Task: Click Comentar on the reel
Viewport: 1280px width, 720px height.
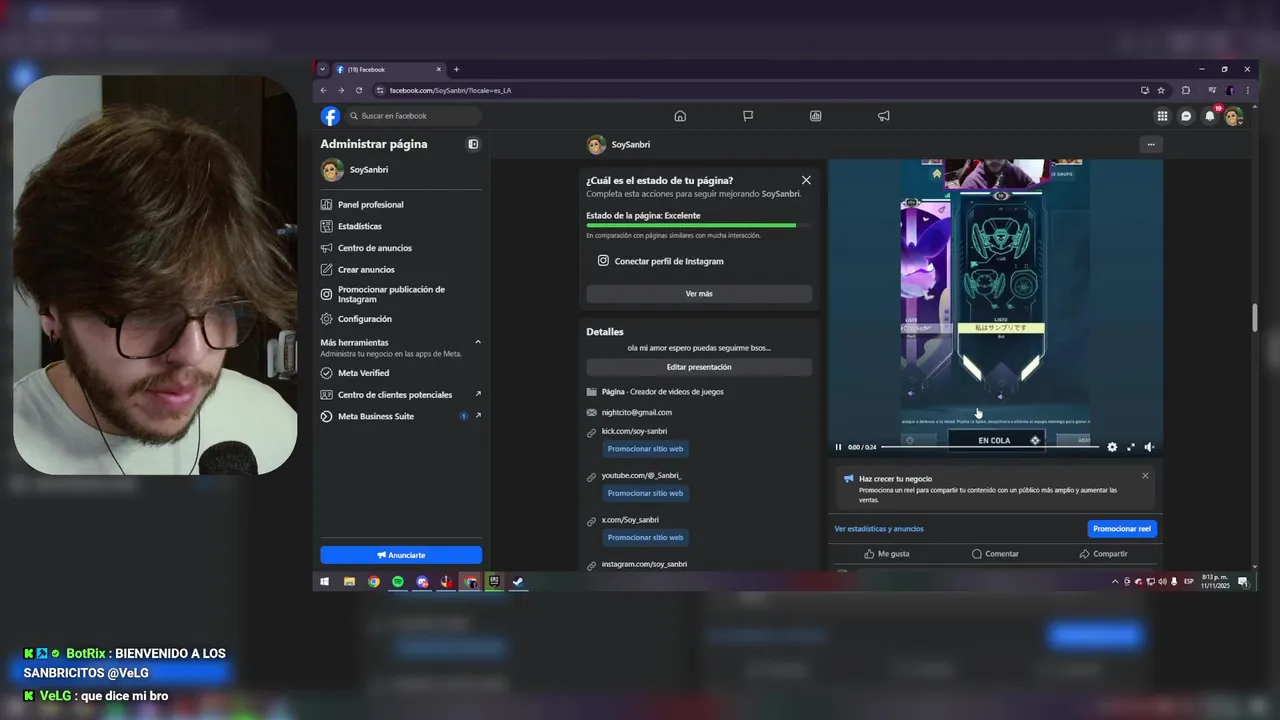Action: tap(995, 554)
